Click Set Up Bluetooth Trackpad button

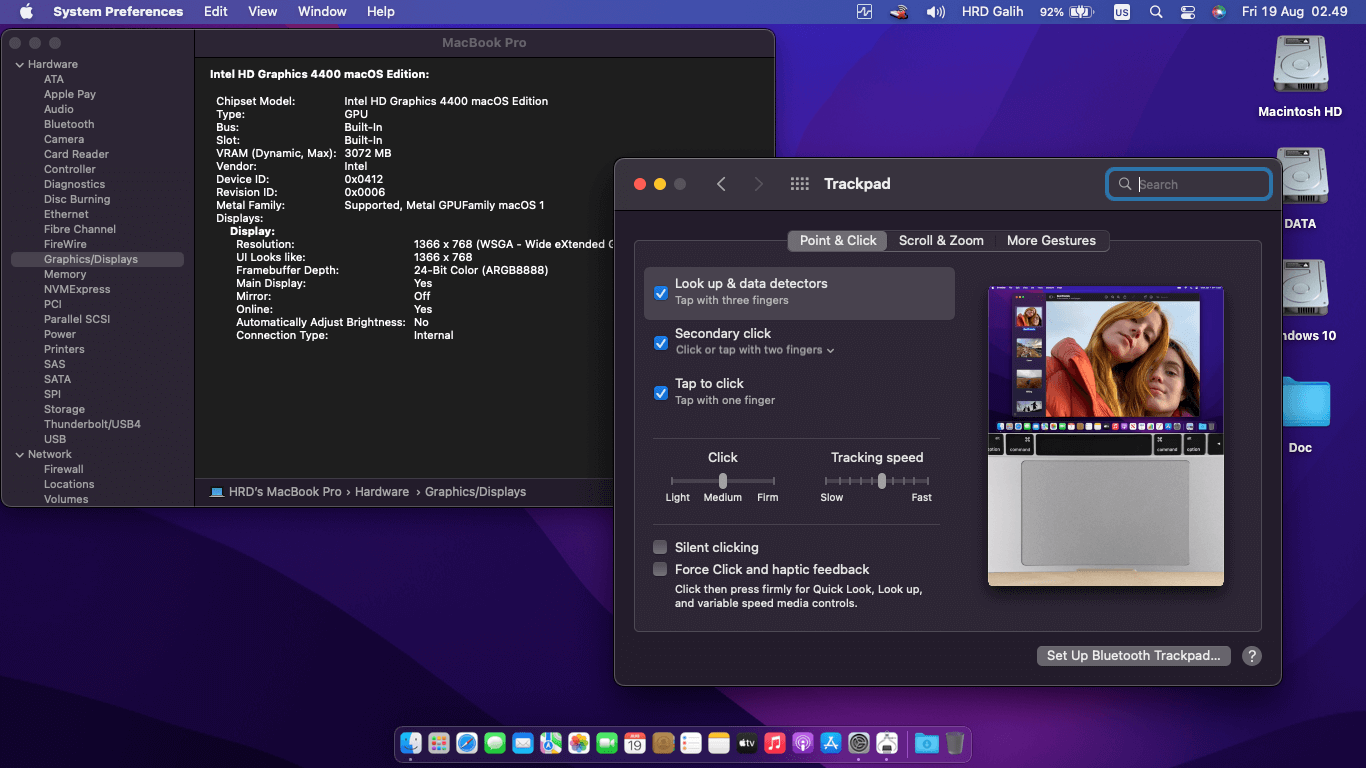coord(1133,656)
